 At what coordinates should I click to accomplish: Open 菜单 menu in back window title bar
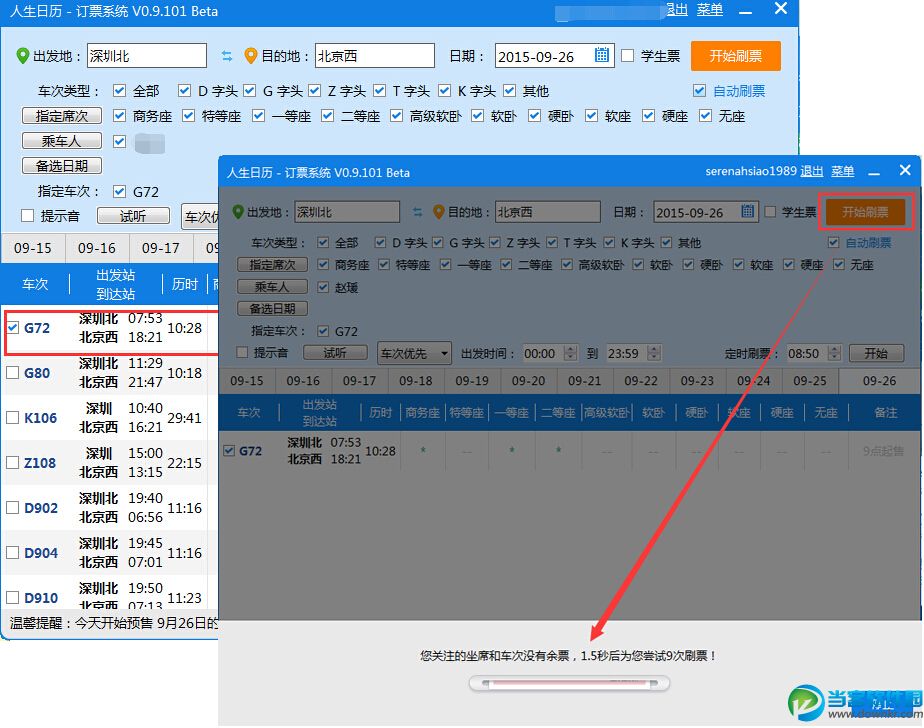tap(709, 9)
